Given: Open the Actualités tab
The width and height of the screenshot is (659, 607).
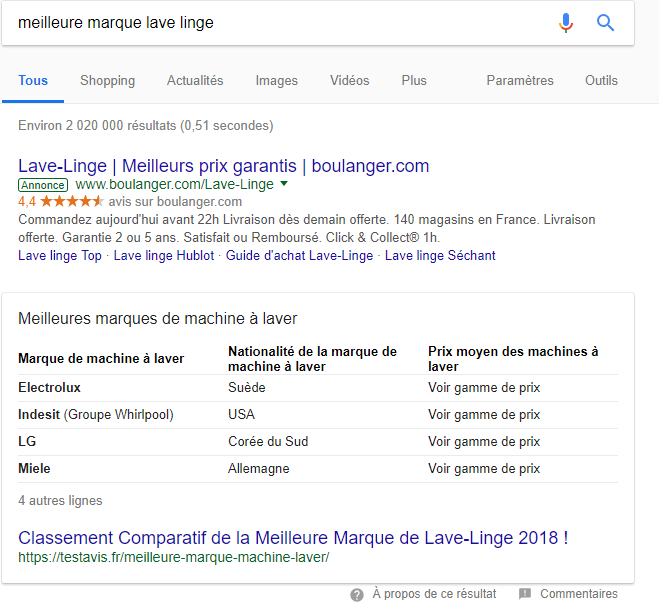Looking at the screenshot, I should [195, 80].
